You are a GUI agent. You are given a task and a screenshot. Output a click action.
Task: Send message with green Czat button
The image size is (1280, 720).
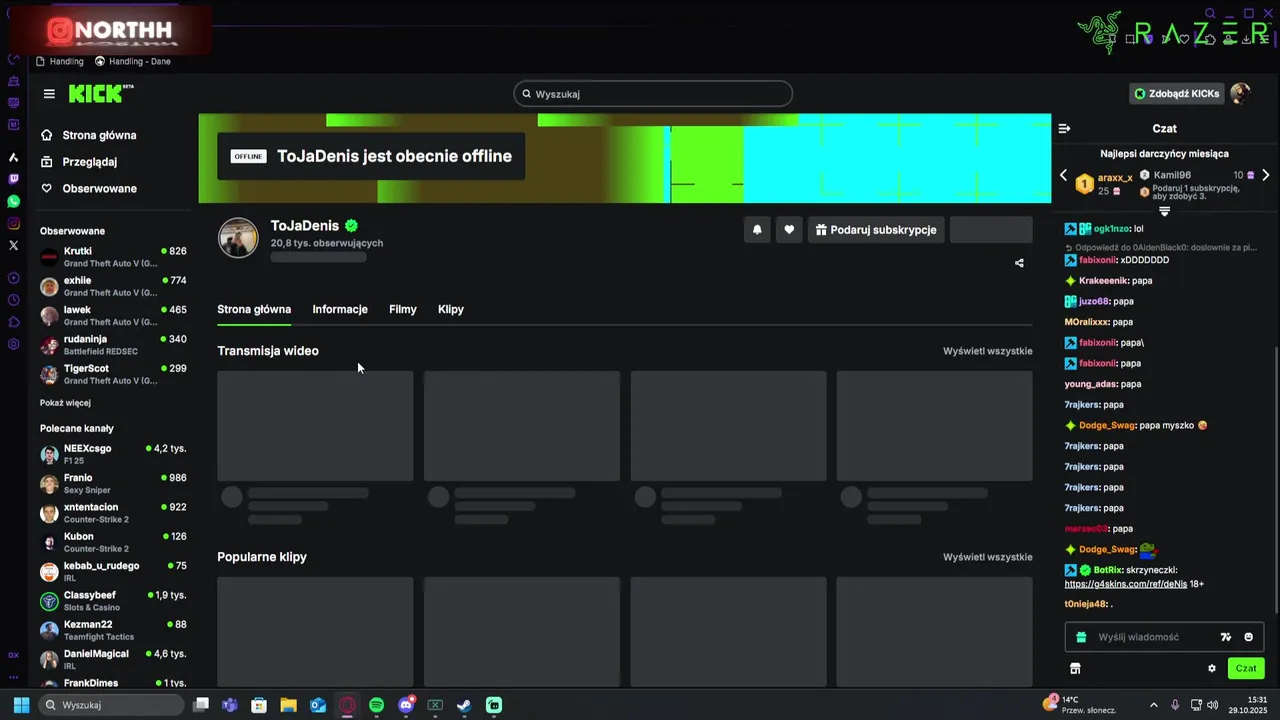pyautogui.click(x=1246, y=668)
